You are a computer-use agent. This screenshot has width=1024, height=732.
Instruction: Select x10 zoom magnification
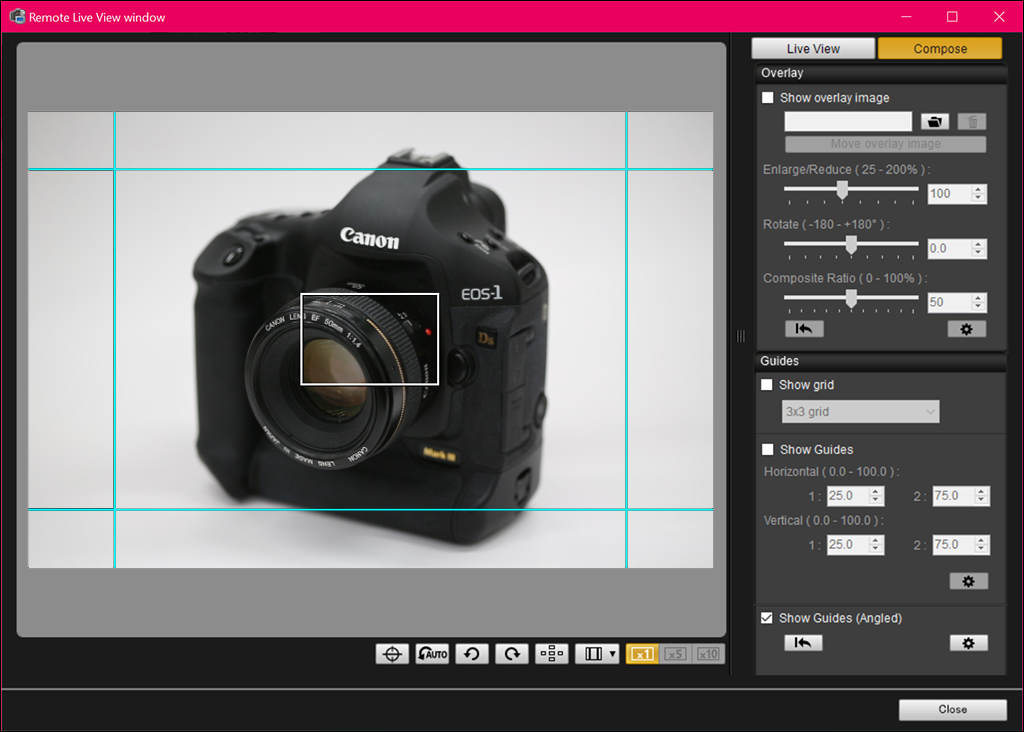coord(708,654)
